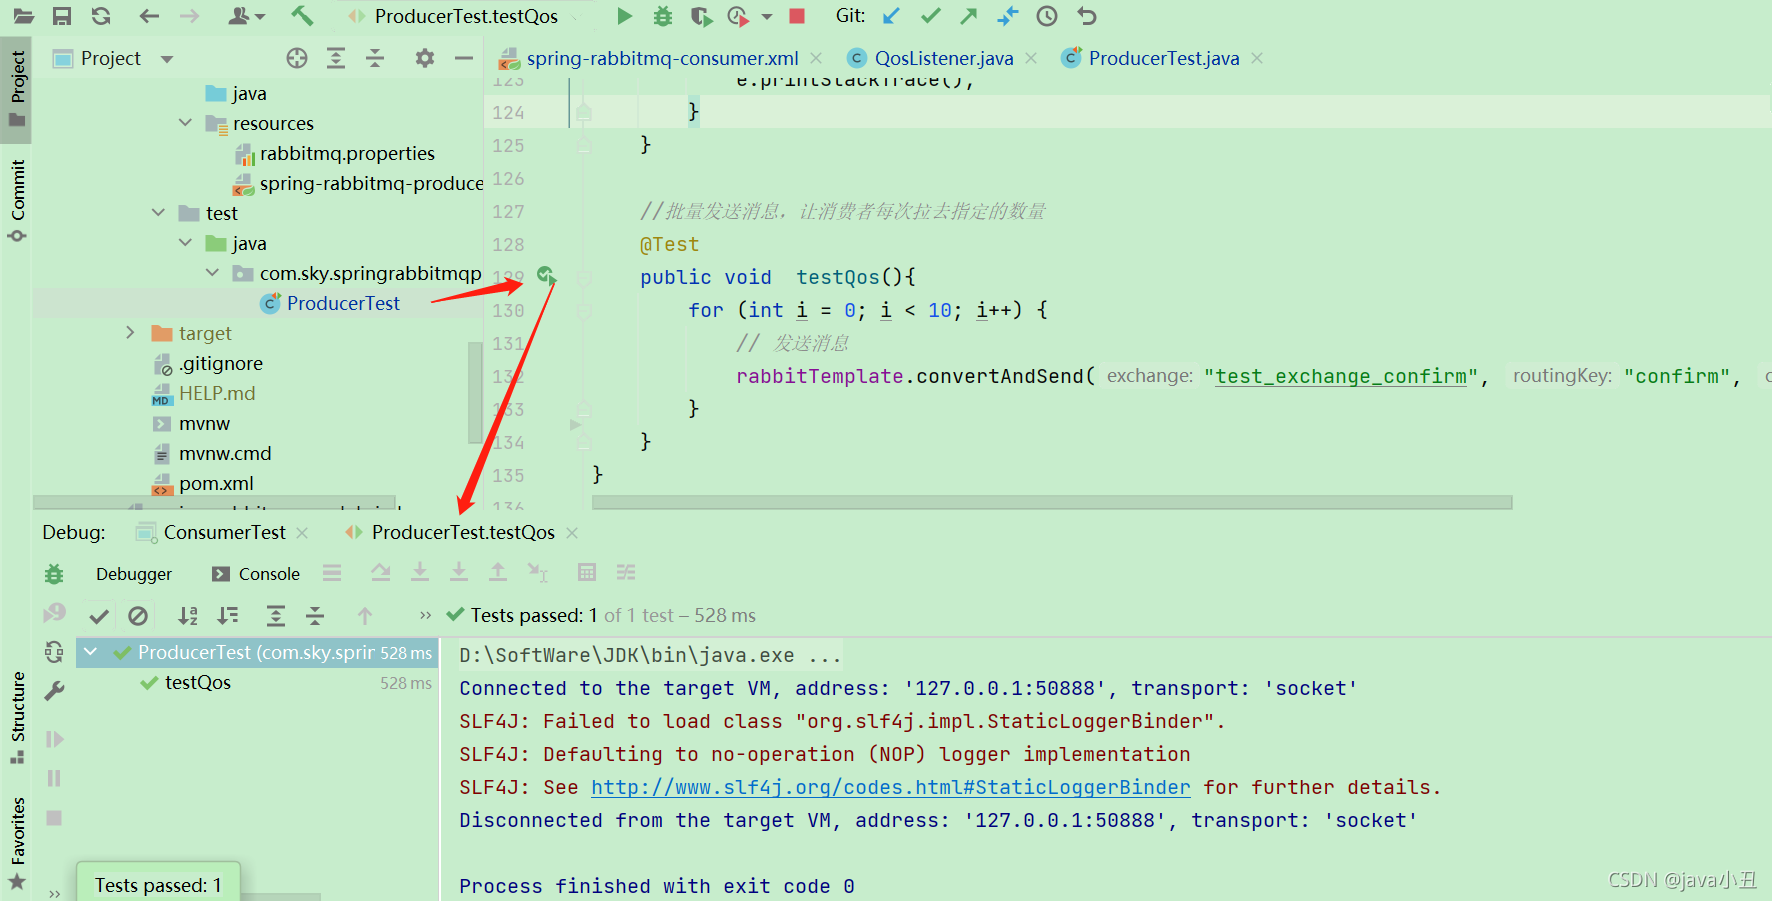Click the Evaluate expression calculator icon
The image size is (1772, 901).
pos(587,572)
